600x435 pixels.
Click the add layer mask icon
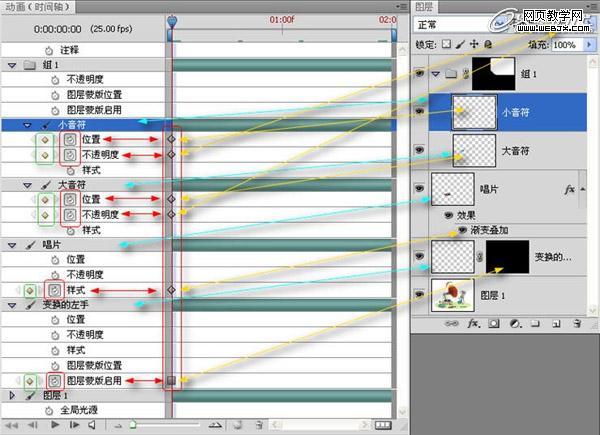494,324
